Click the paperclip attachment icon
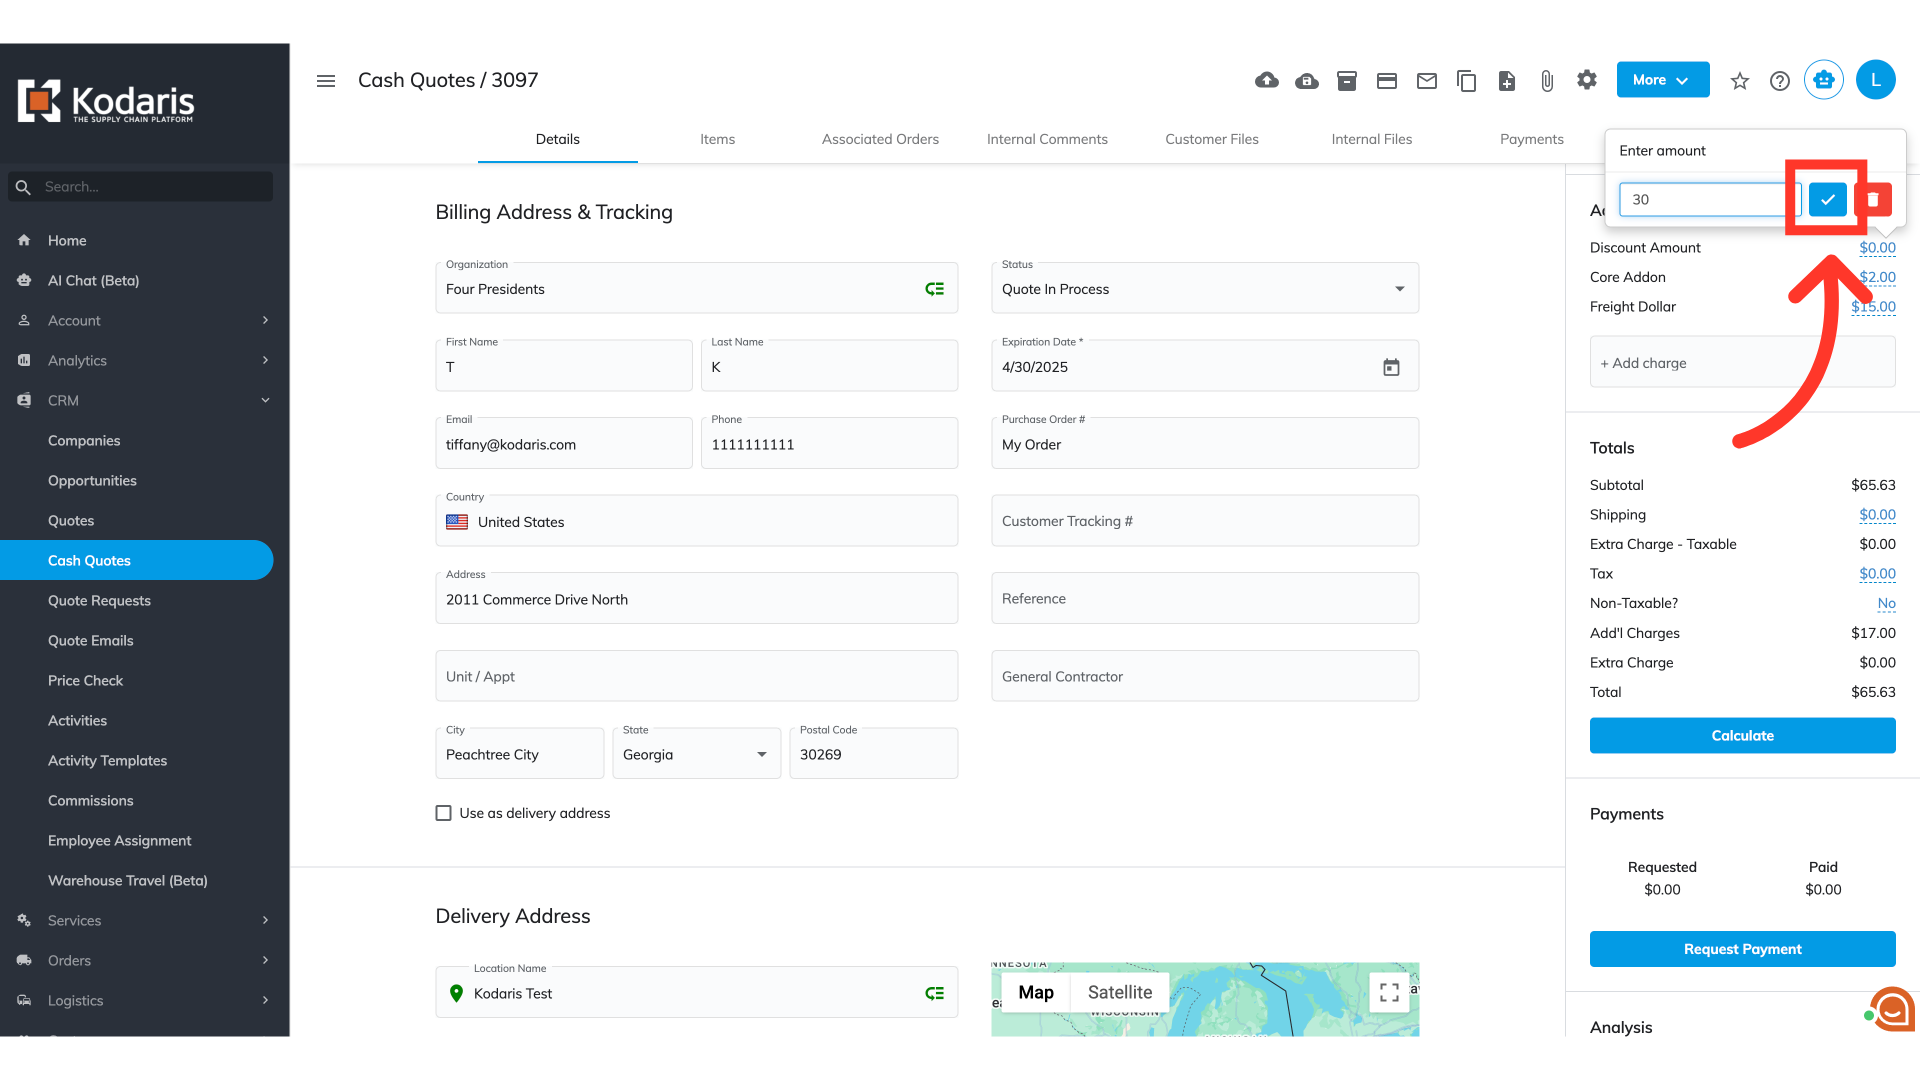Viewport: 1920px width, 1080px height. [1547, 80]
